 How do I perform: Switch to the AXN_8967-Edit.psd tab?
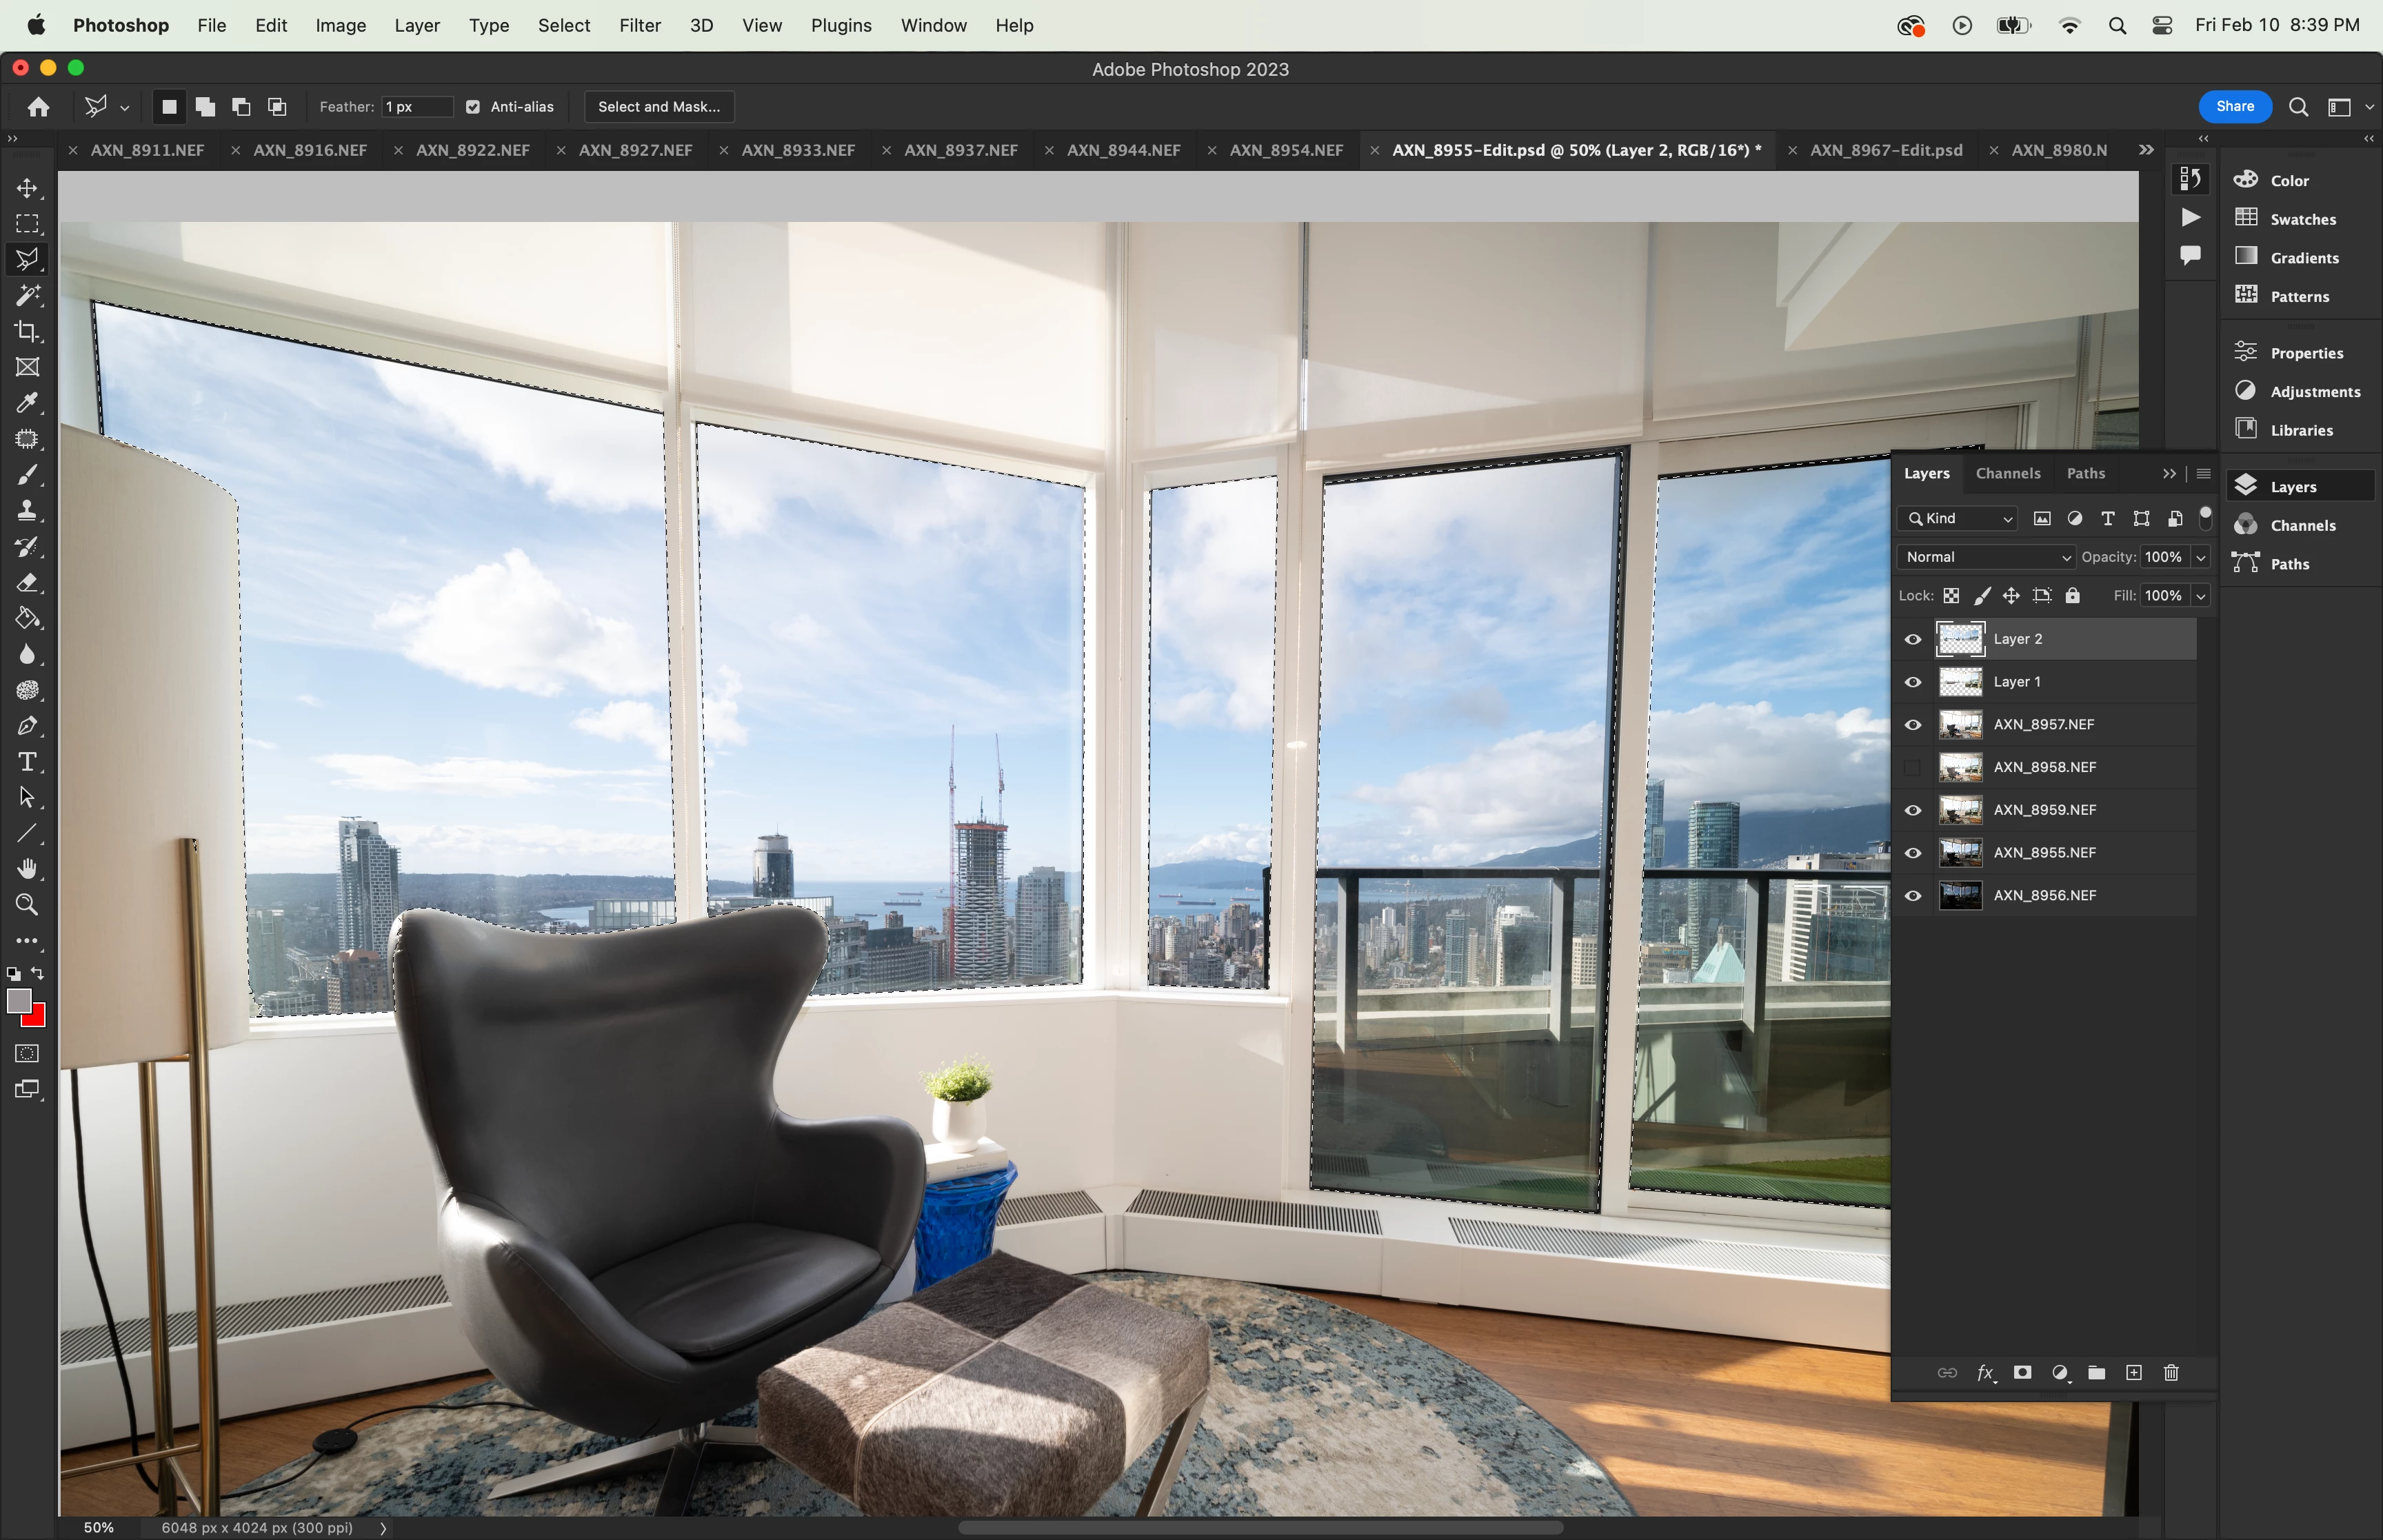tap(1885, 150)
